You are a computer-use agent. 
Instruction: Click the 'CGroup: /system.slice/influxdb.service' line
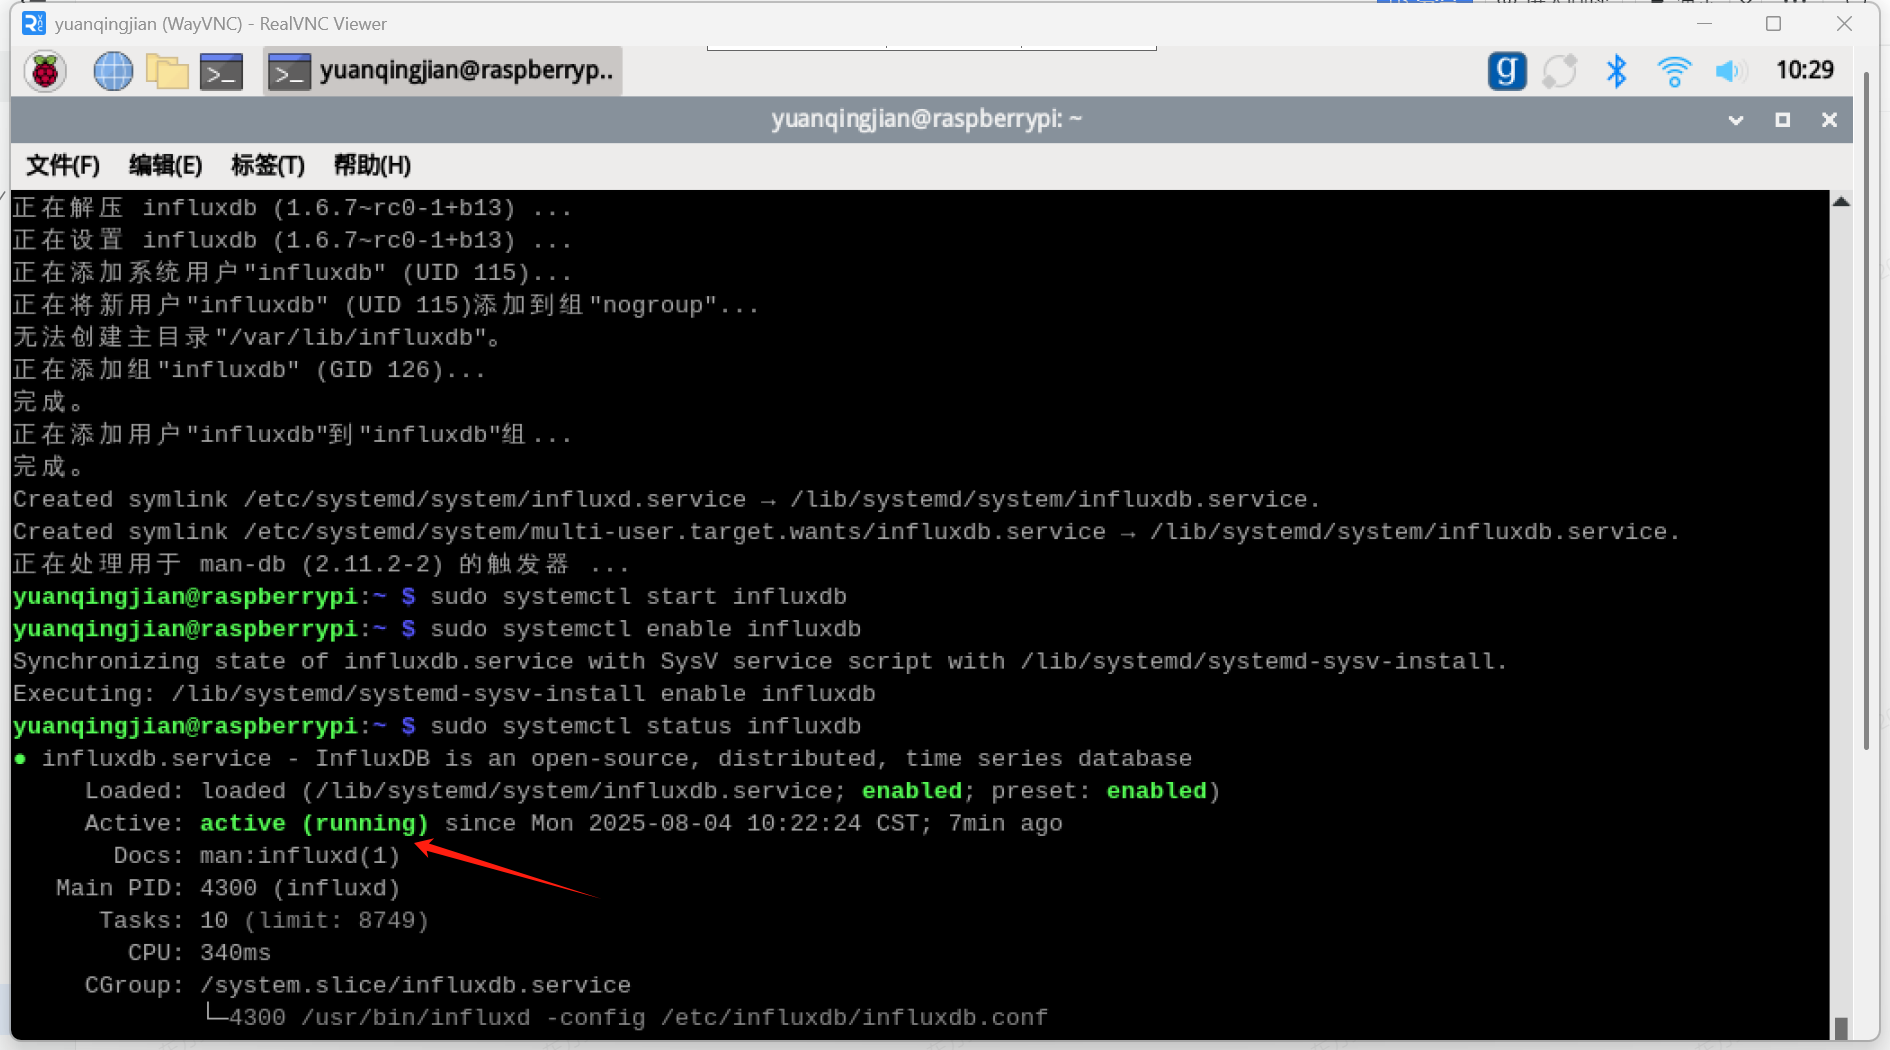(358, 985)
